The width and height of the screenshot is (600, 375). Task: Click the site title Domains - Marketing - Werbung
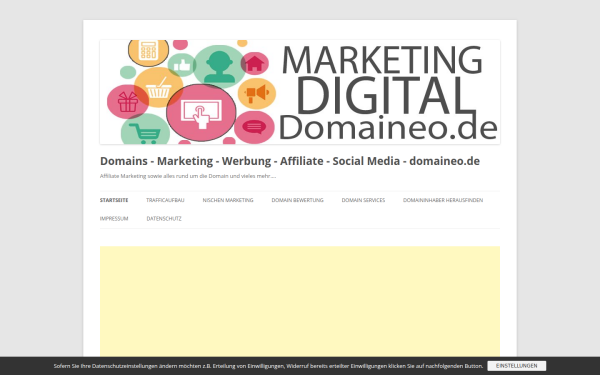pos(290,161)
